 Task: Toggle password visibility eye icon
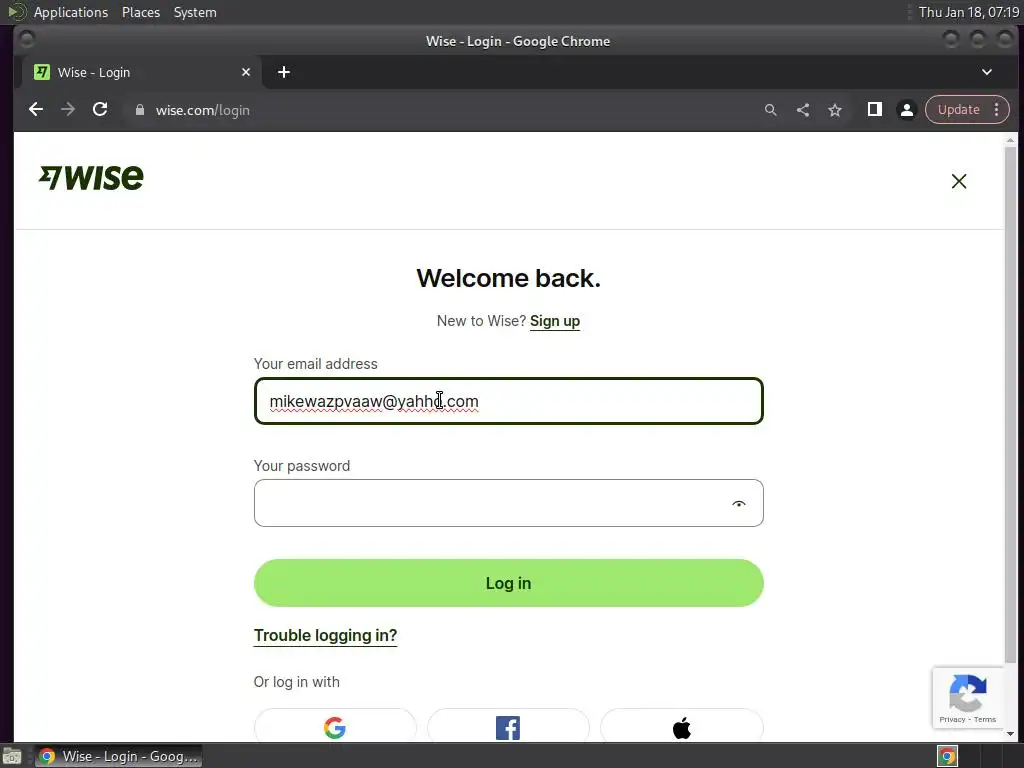739,504
